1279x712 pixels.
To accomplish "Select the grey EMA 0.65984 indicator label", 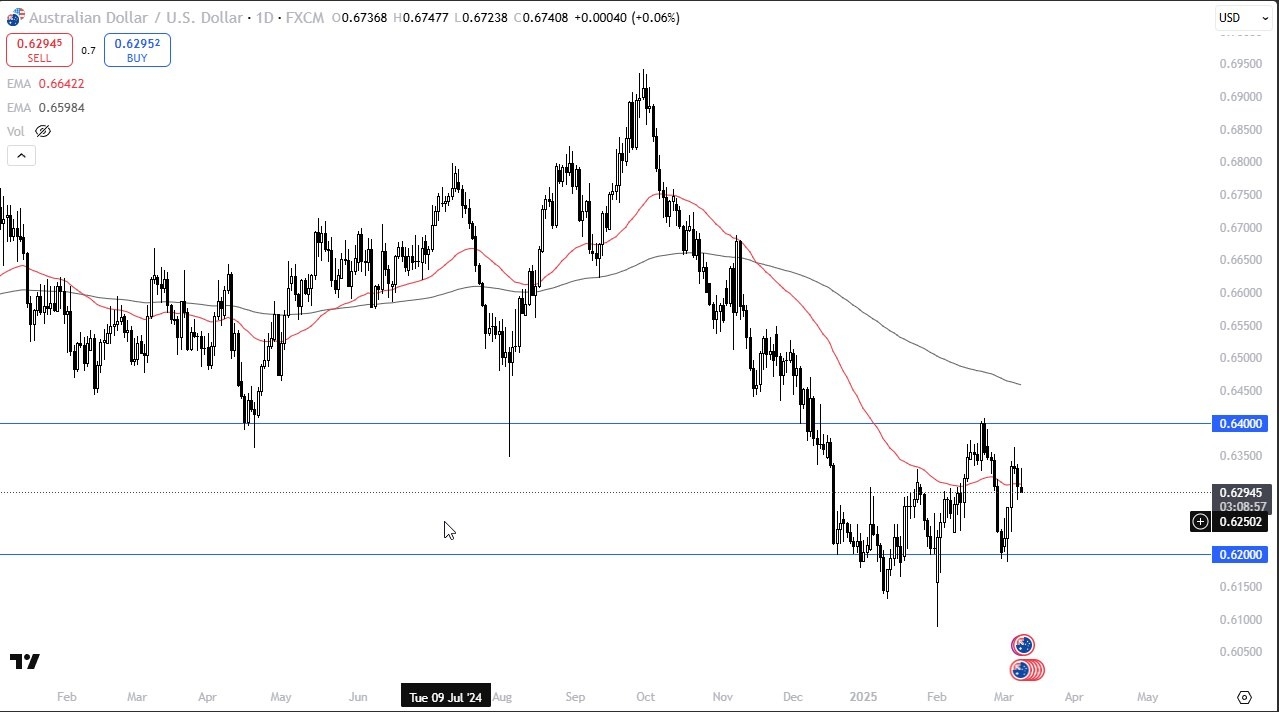I will [x=45, y=108].
